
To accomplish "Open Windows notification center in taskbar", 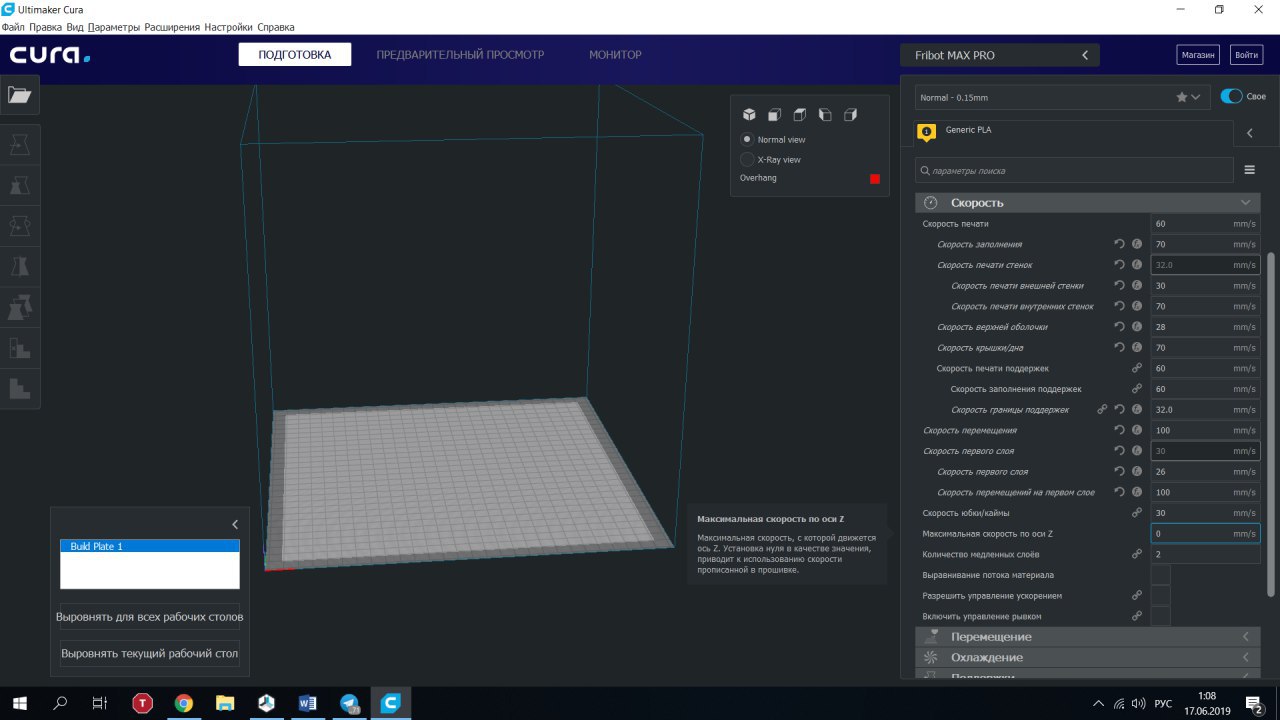I will click(1254, 703).
